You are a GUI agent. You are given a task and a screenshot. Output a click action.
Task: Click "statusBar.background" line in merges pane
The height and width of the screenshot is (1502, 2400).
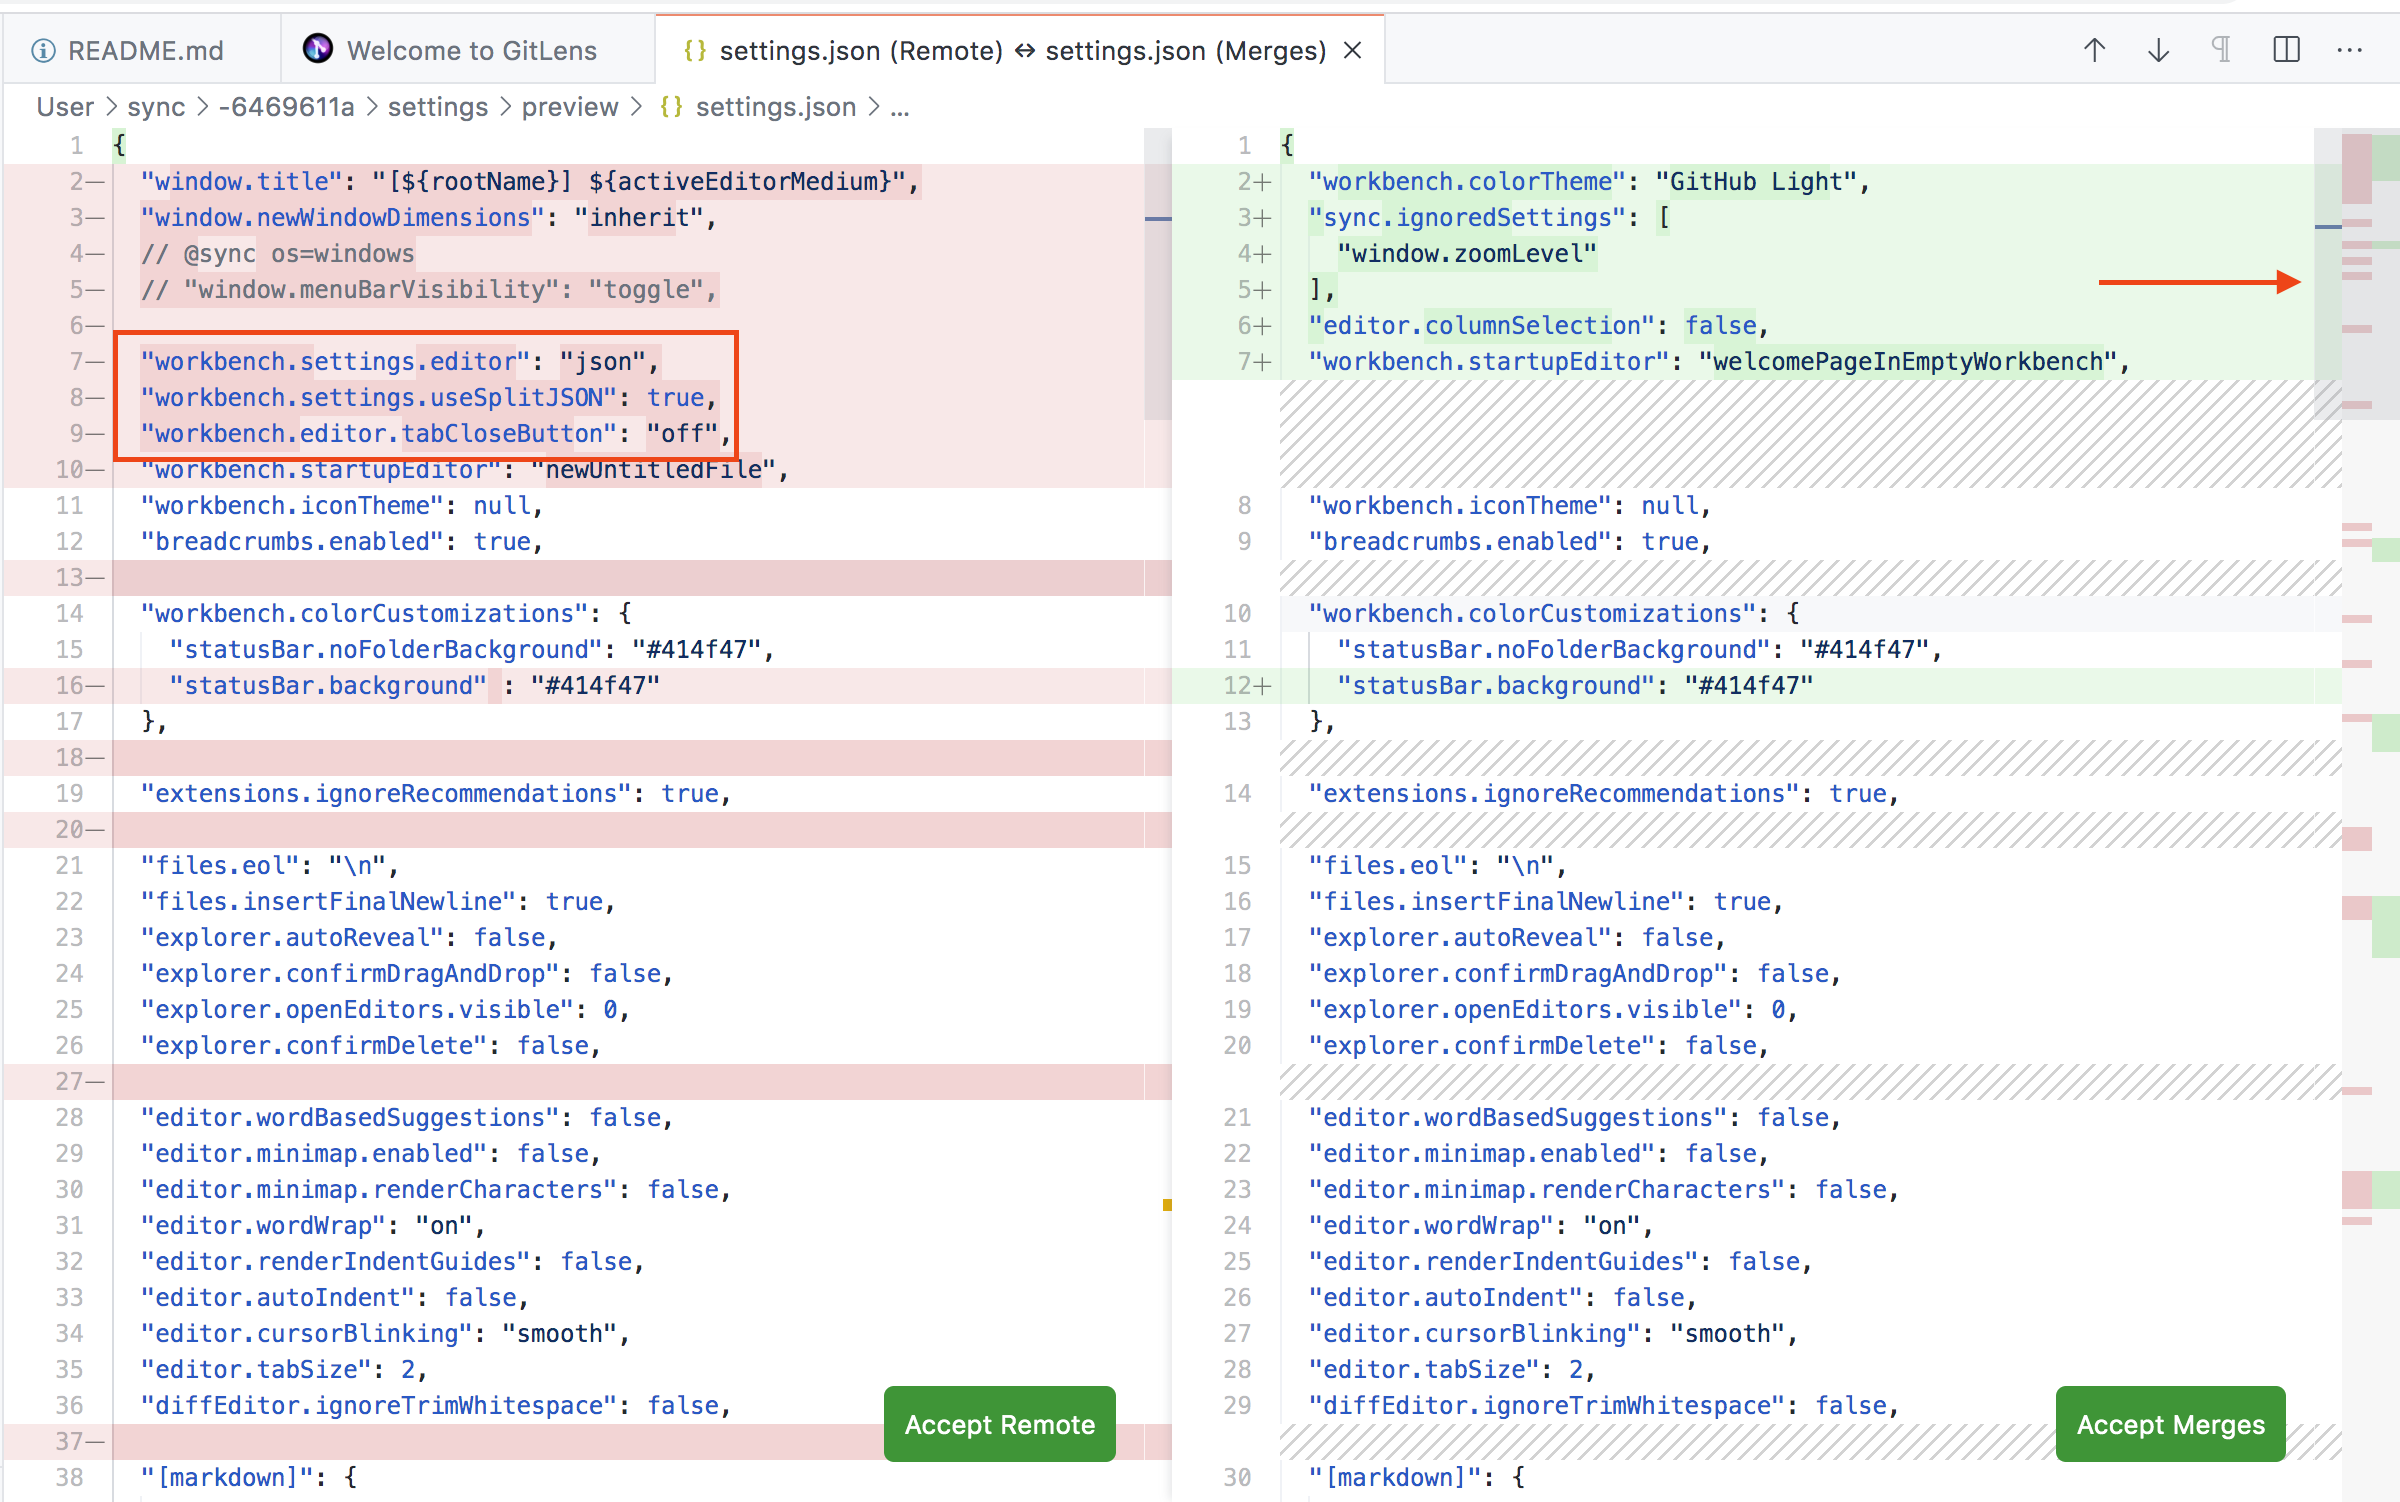1575,685
